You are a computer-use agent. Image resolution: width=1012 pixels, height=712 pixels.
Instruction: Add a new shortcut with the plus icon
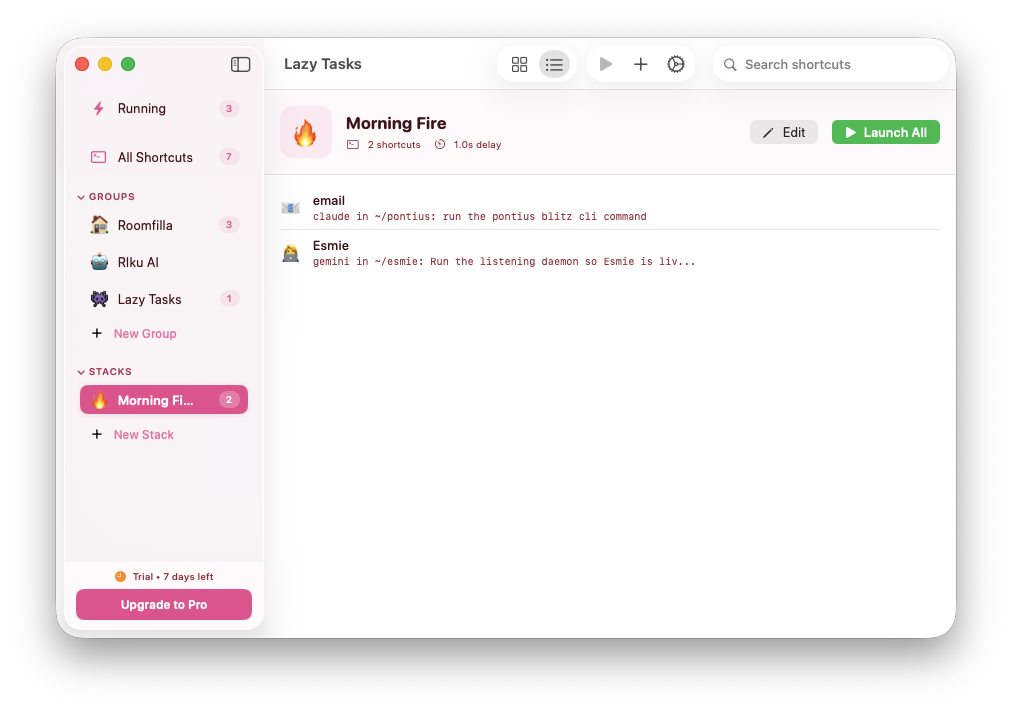click(x=641, y=64)
